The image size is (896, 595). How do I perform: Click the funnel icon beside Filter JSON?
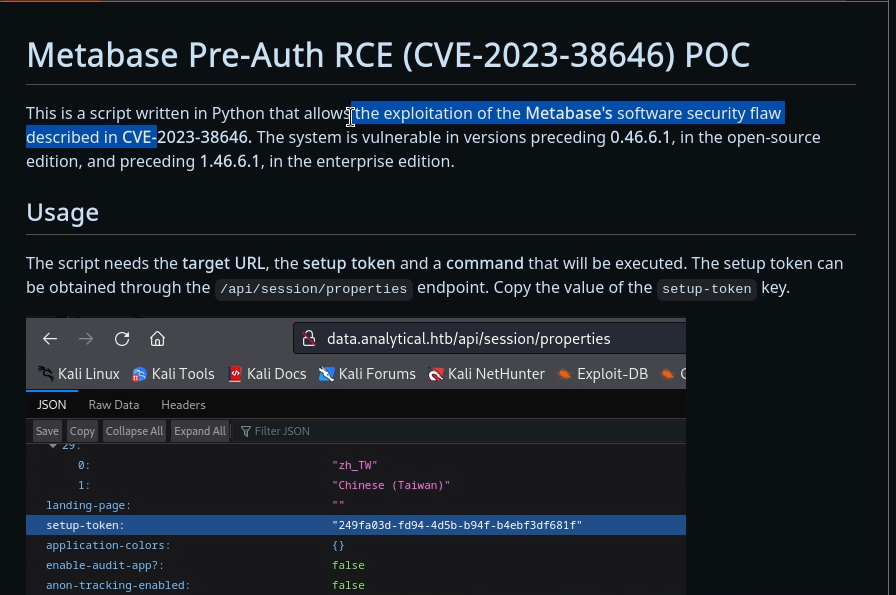(x=246, y=431)
